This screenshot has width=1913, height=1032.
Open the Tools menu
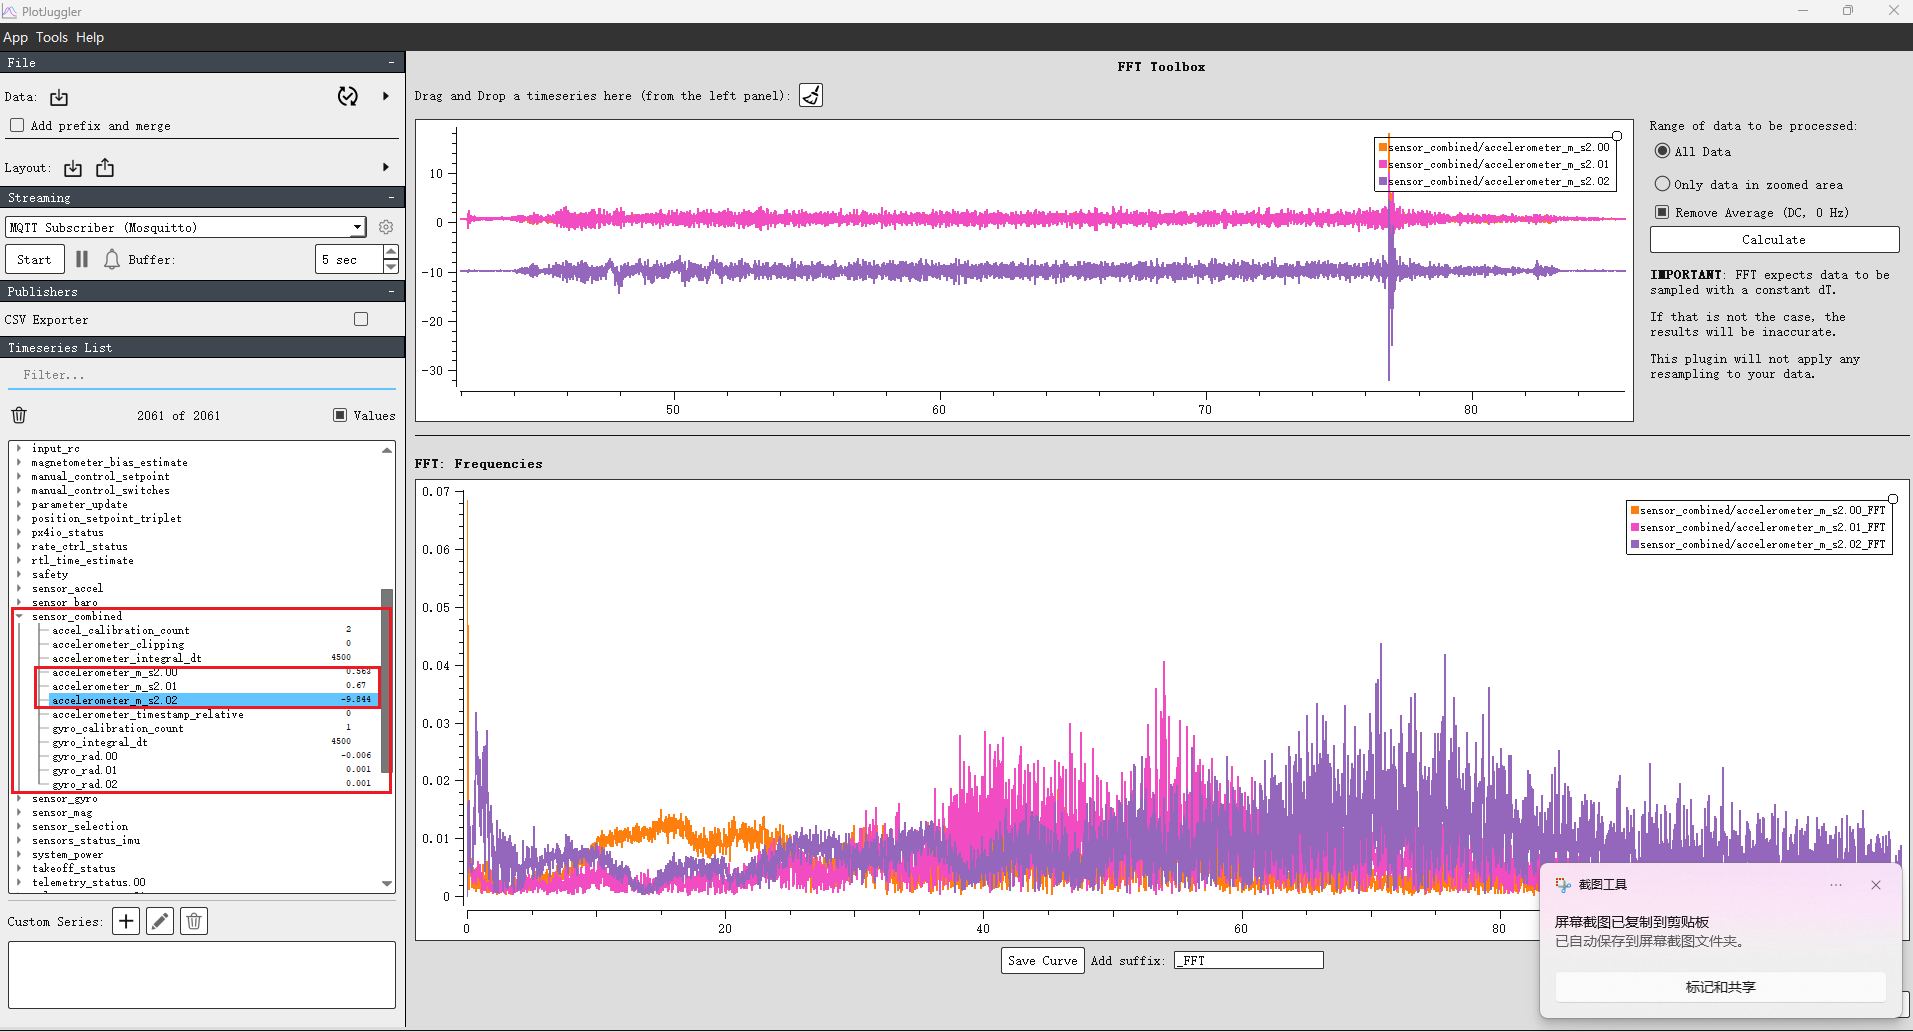52,37
